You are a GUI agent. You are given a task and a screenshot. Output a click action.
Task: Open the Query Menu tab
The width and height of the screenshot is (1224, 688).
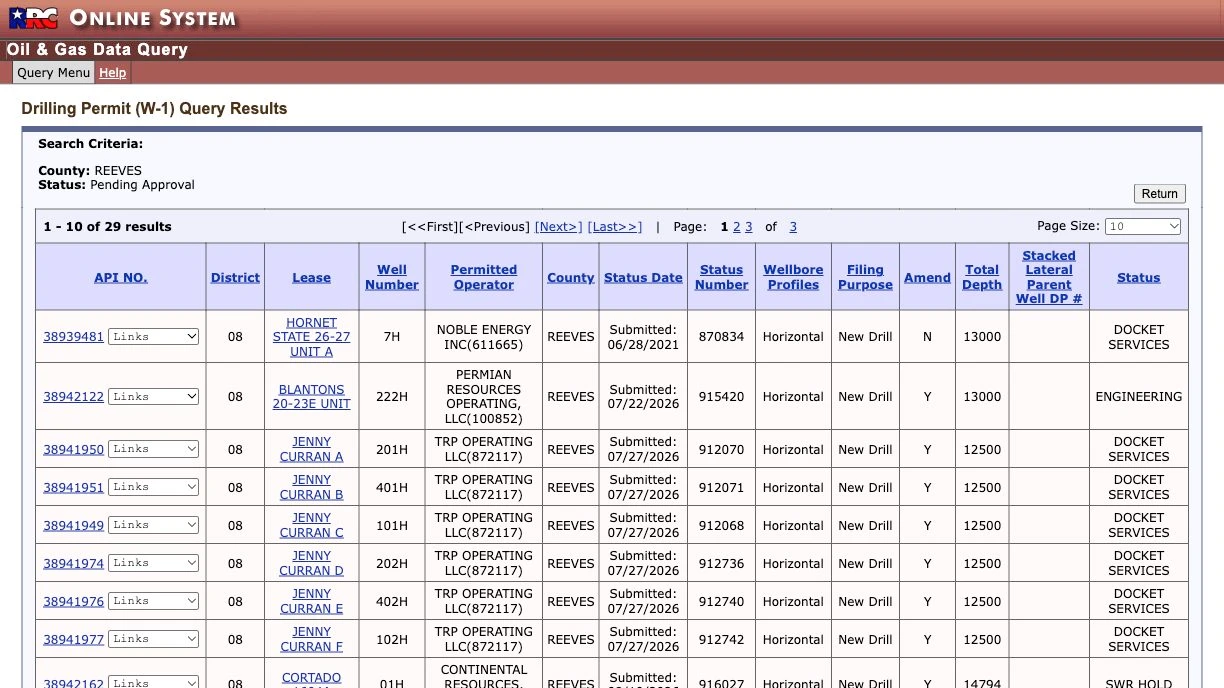(54, 72)
